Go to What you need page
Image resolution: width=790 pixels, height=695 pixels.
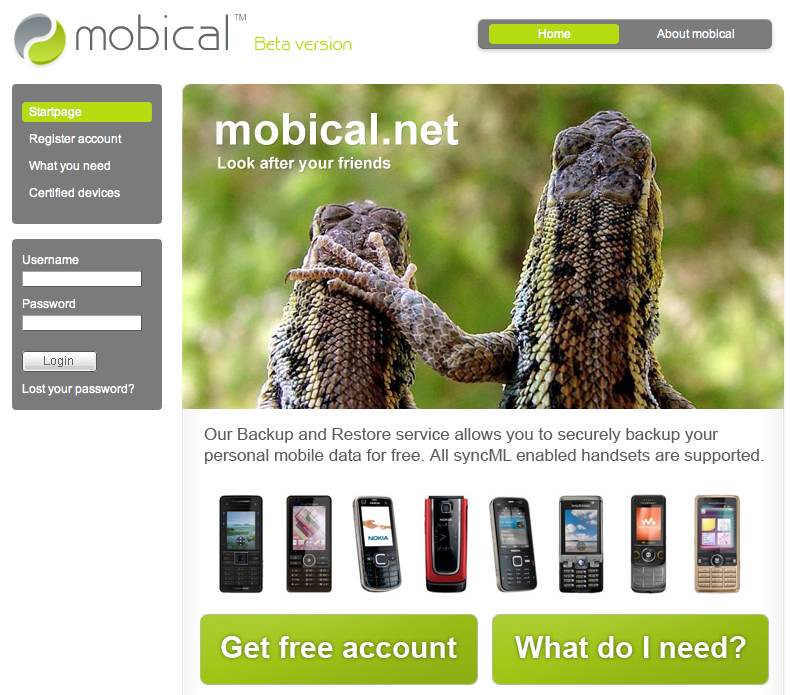70,166
